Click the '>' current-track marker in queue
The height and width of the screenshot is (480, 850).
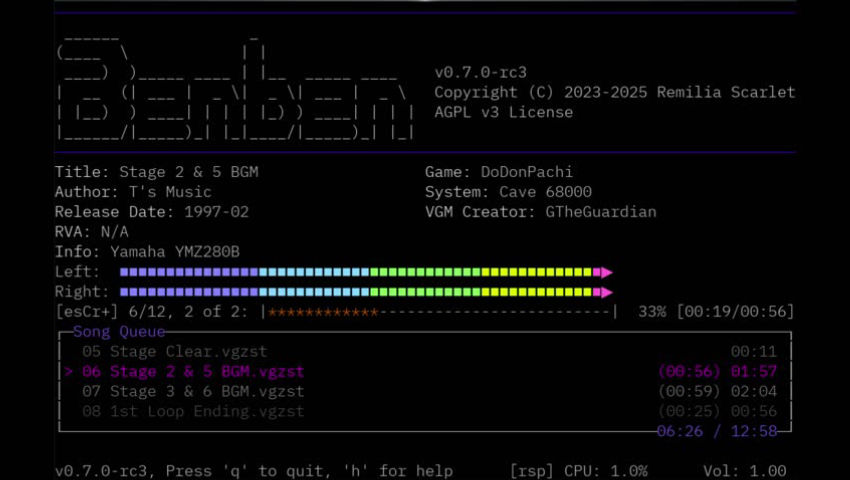68,372
